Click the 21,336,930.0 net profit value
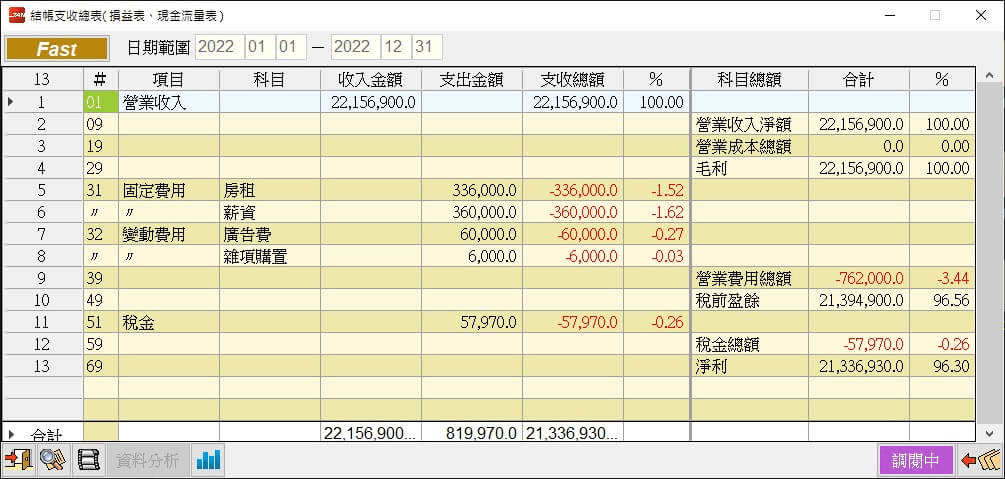 [861, 367]
